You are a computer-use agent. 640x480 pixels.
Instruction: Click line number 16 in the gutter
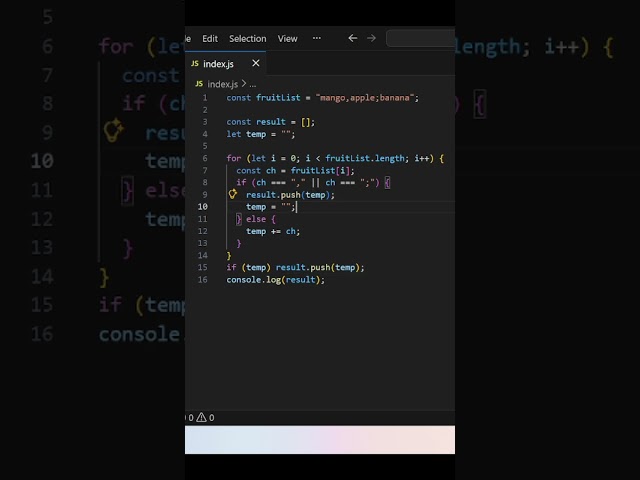pyautogui.click(x=203, y=280)
